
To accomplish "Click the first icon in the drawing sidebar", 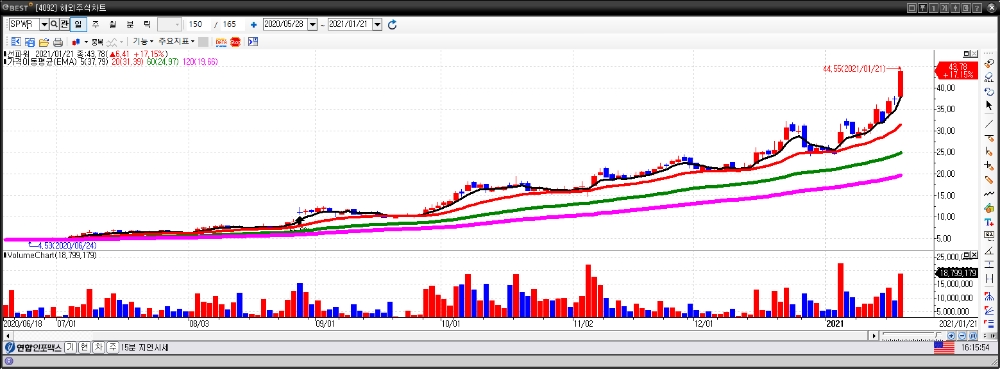I will [x=989, y=63].
